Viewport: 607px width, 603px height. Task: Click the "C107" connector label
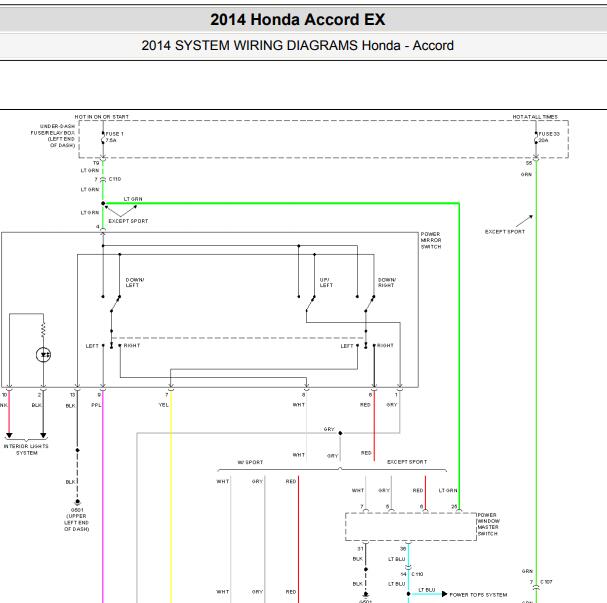point(546,582)
